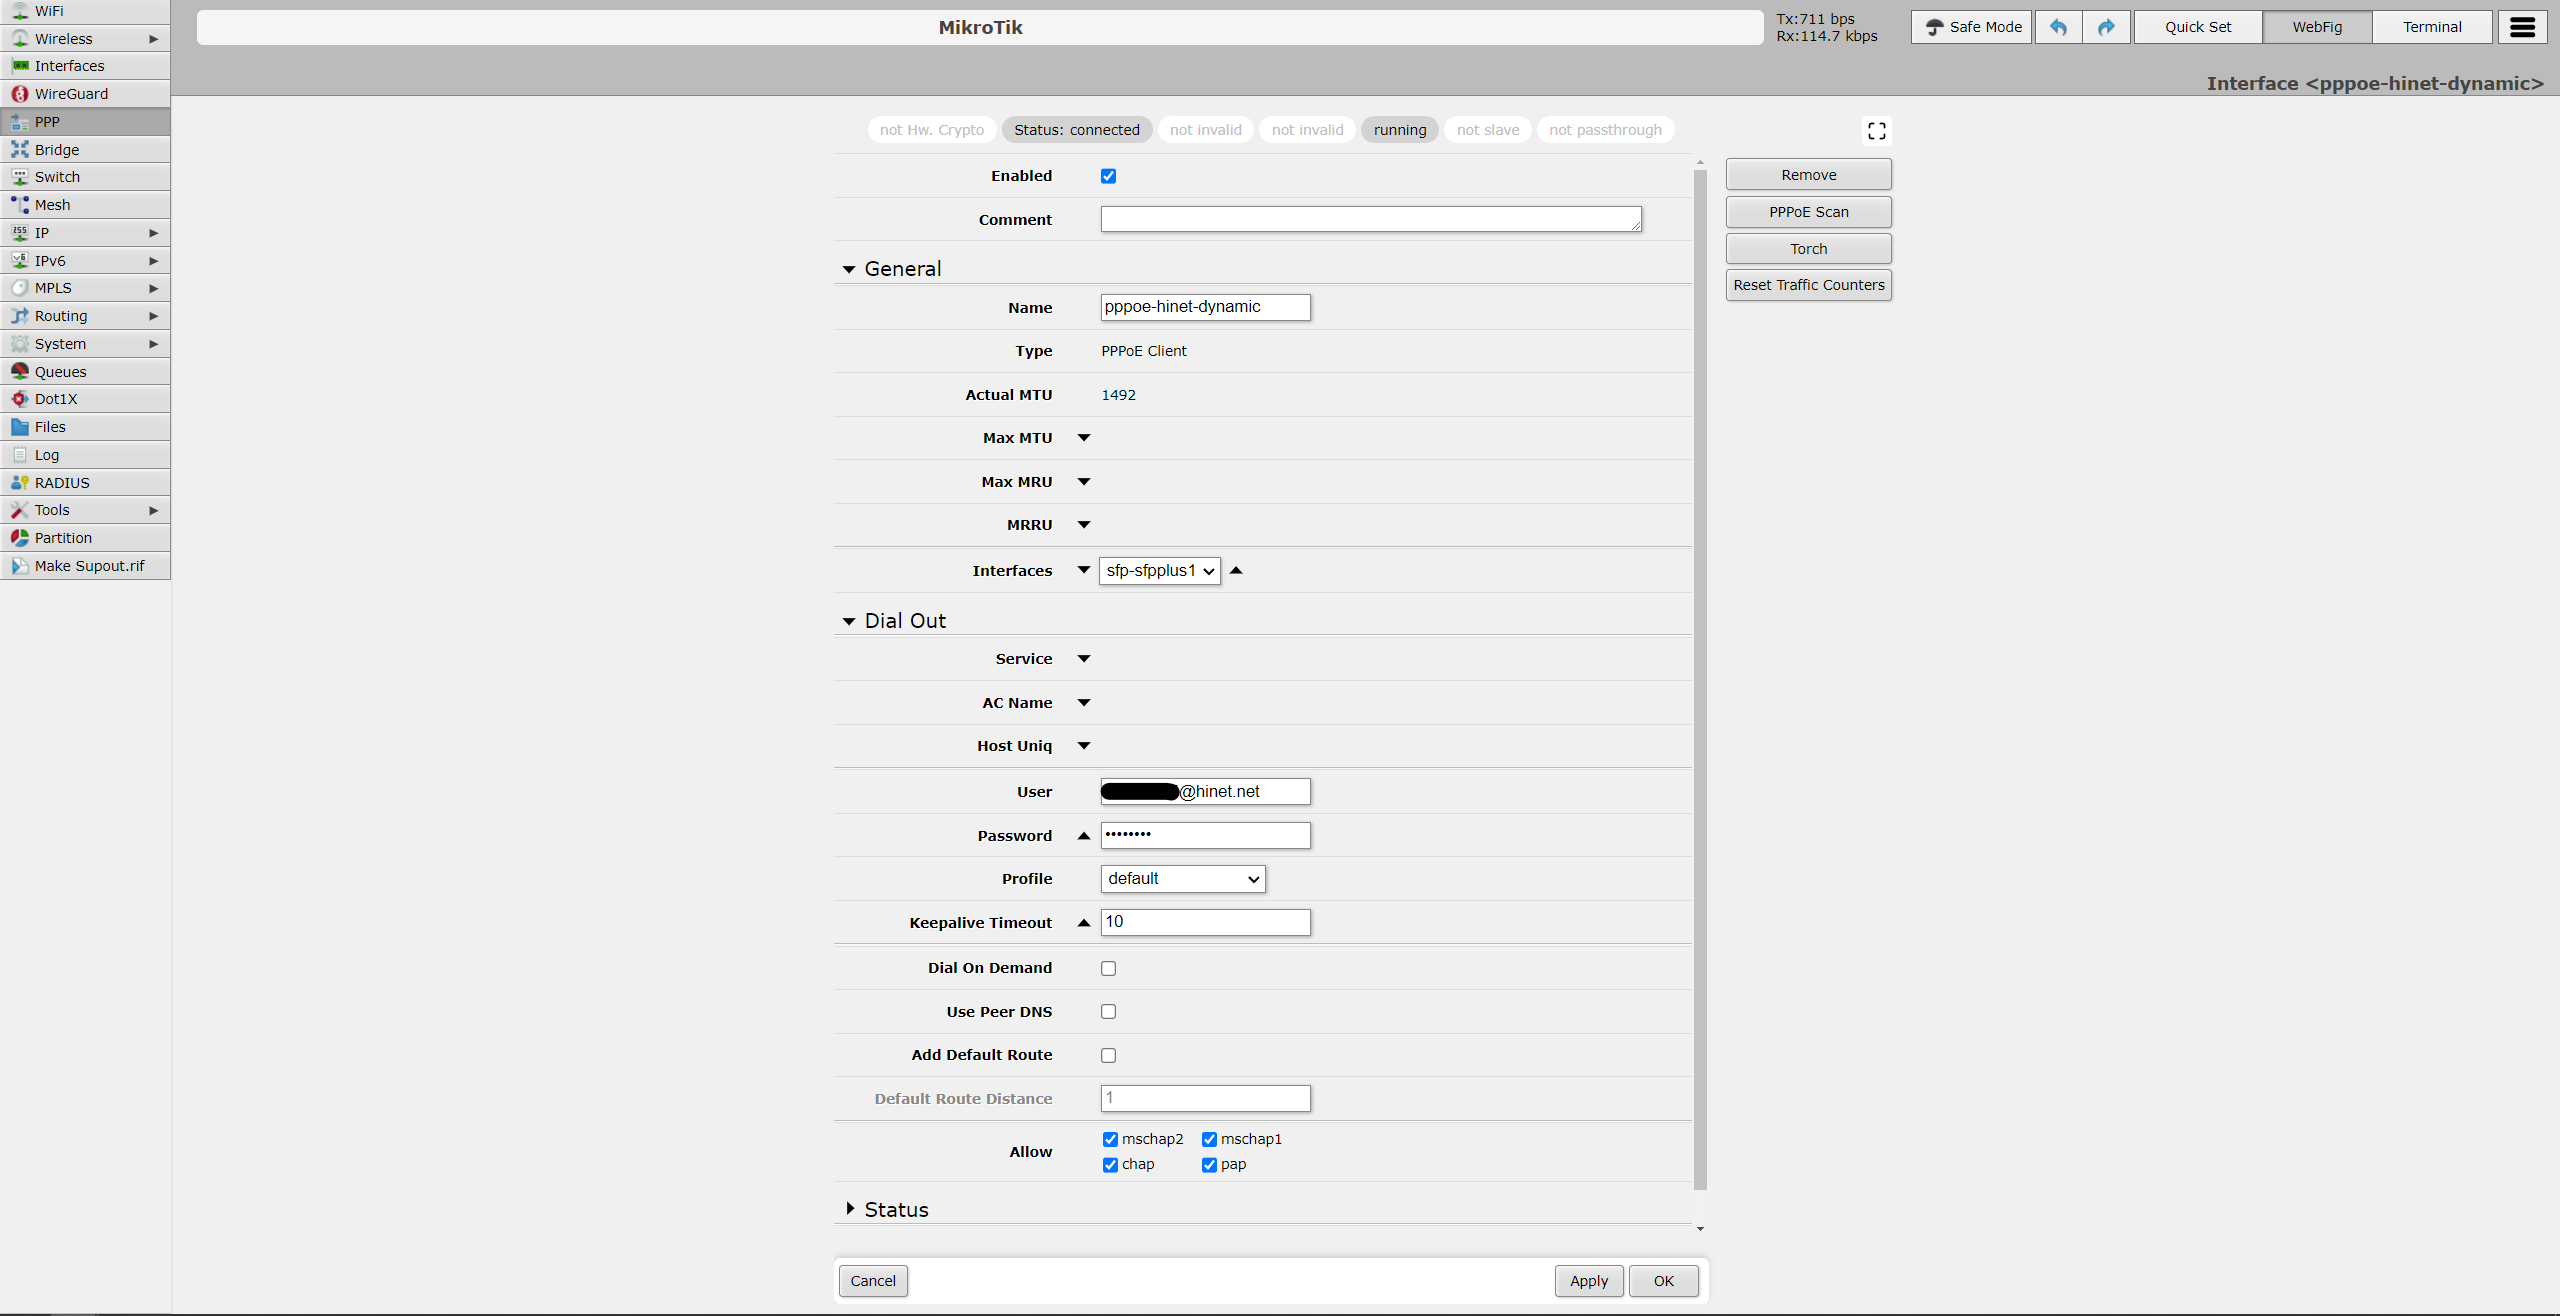Open the RADIUS sidebar entry
This screenshot has height=1316, width=2560.
coord(62,483)
